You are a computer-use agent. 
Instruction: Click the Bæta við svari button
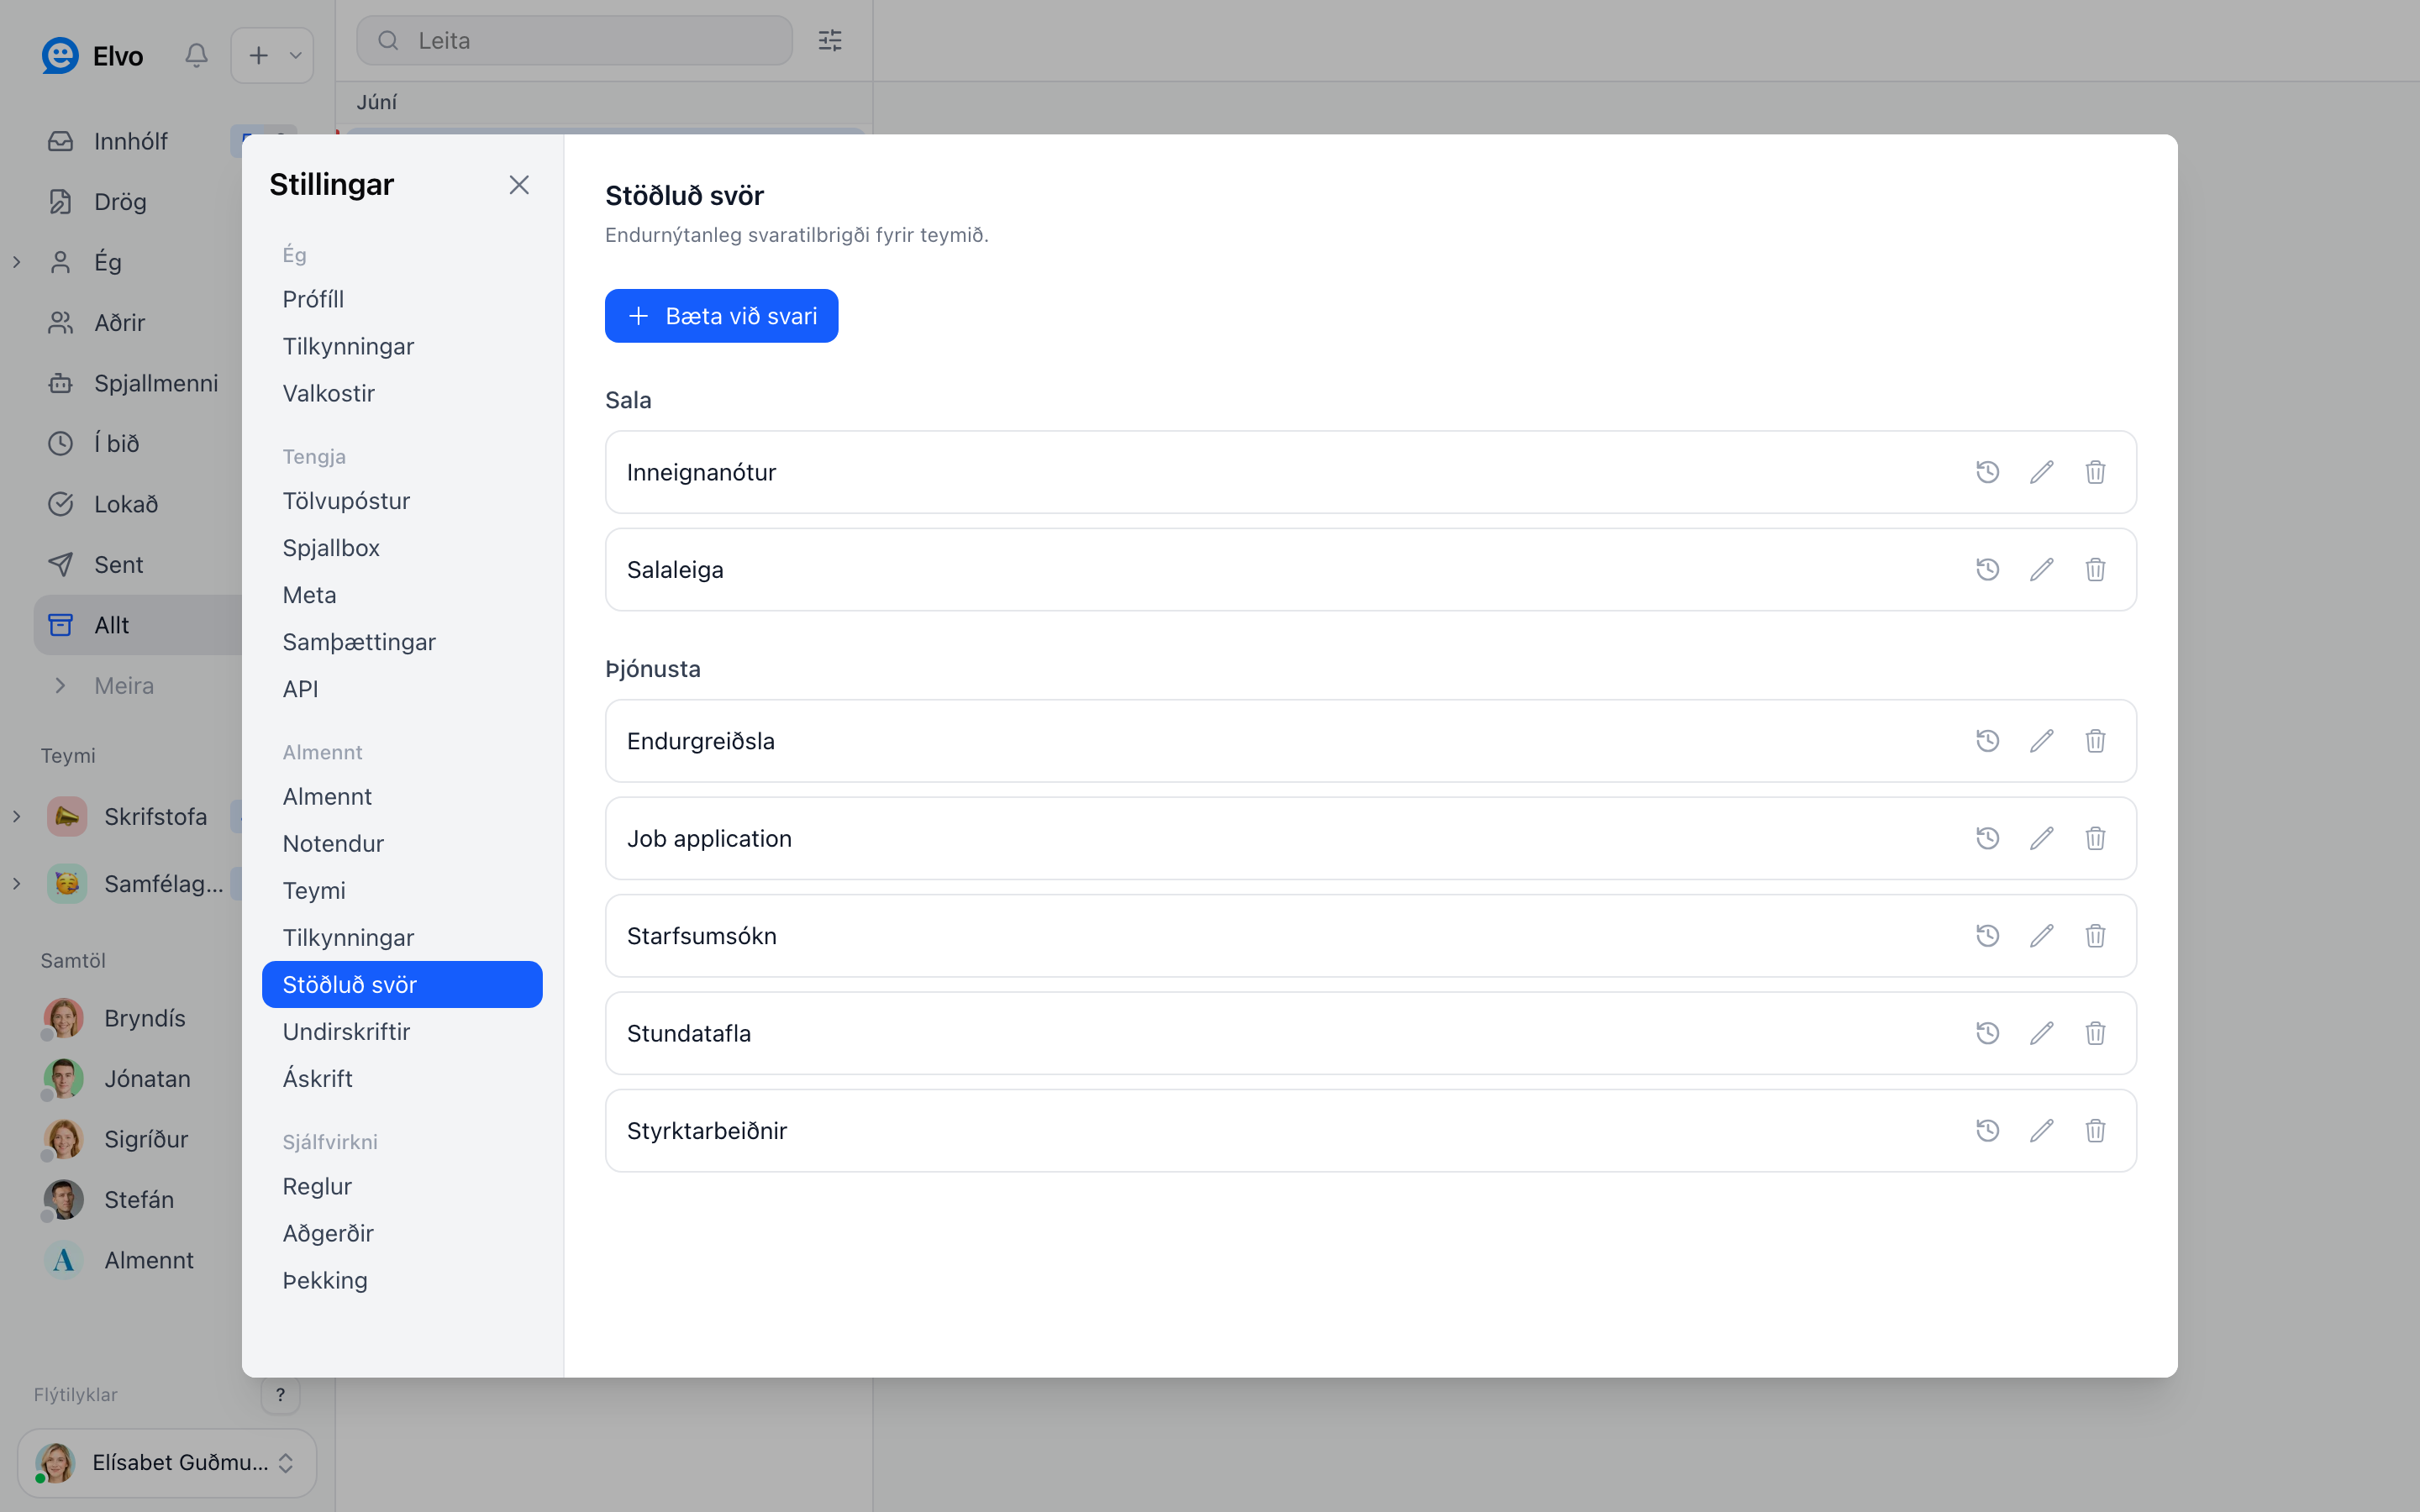pyautogui.click(x=721, y=316)
